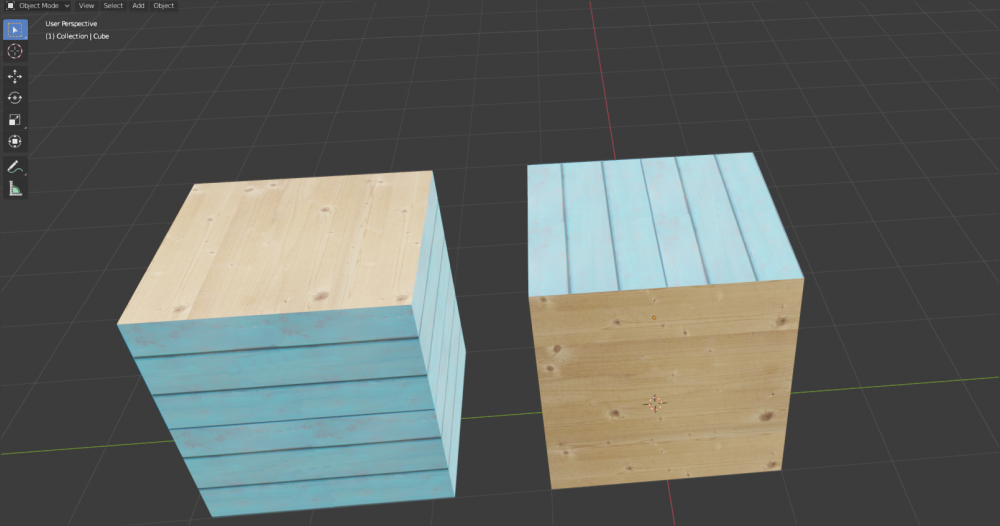1000x526 pixels.
Task: Open the Object Mode dropdown
Action: pyautogui.click(x=38, y=6)
